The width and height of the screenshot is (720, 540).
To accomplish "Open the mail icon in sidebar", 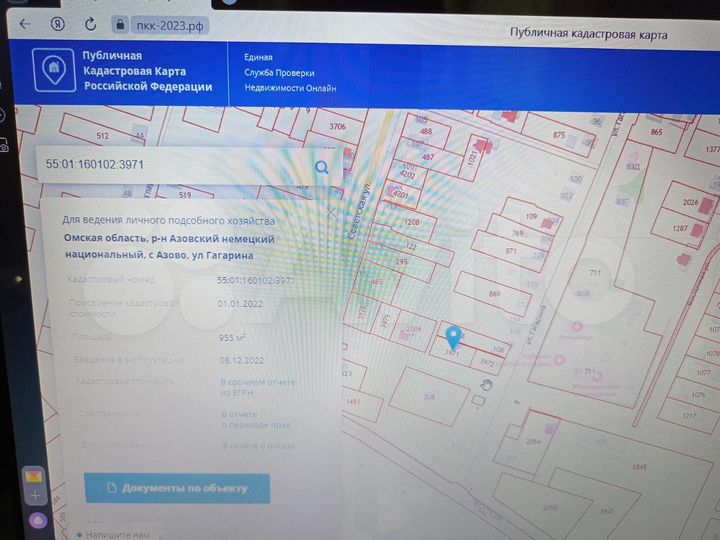I will coord(34,477).
